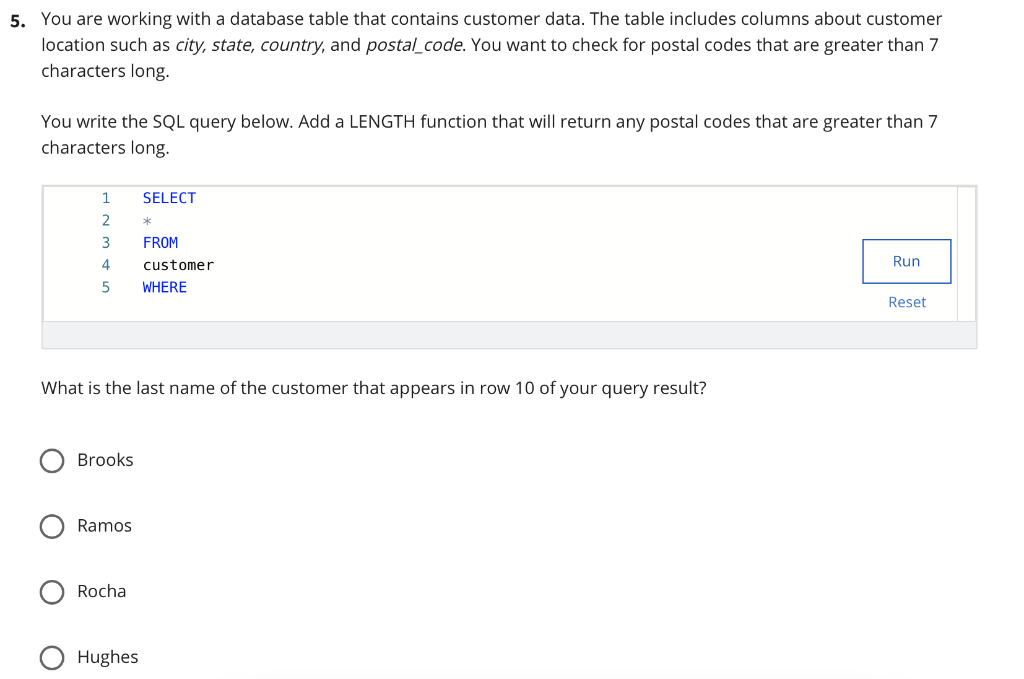The image size is (1024, 679).
Task: Click the FROM keyword on line 3
Action: click(160, 242)
